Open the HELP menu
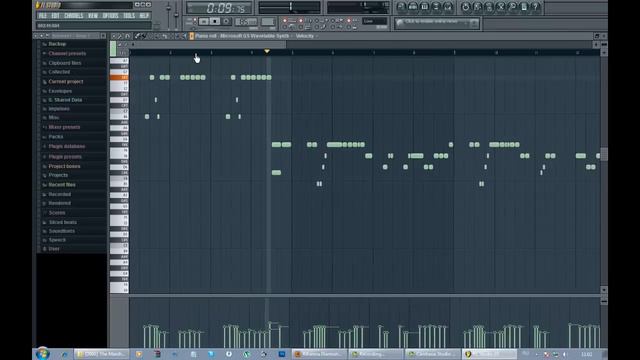The image size is (640, 360). 144,16
